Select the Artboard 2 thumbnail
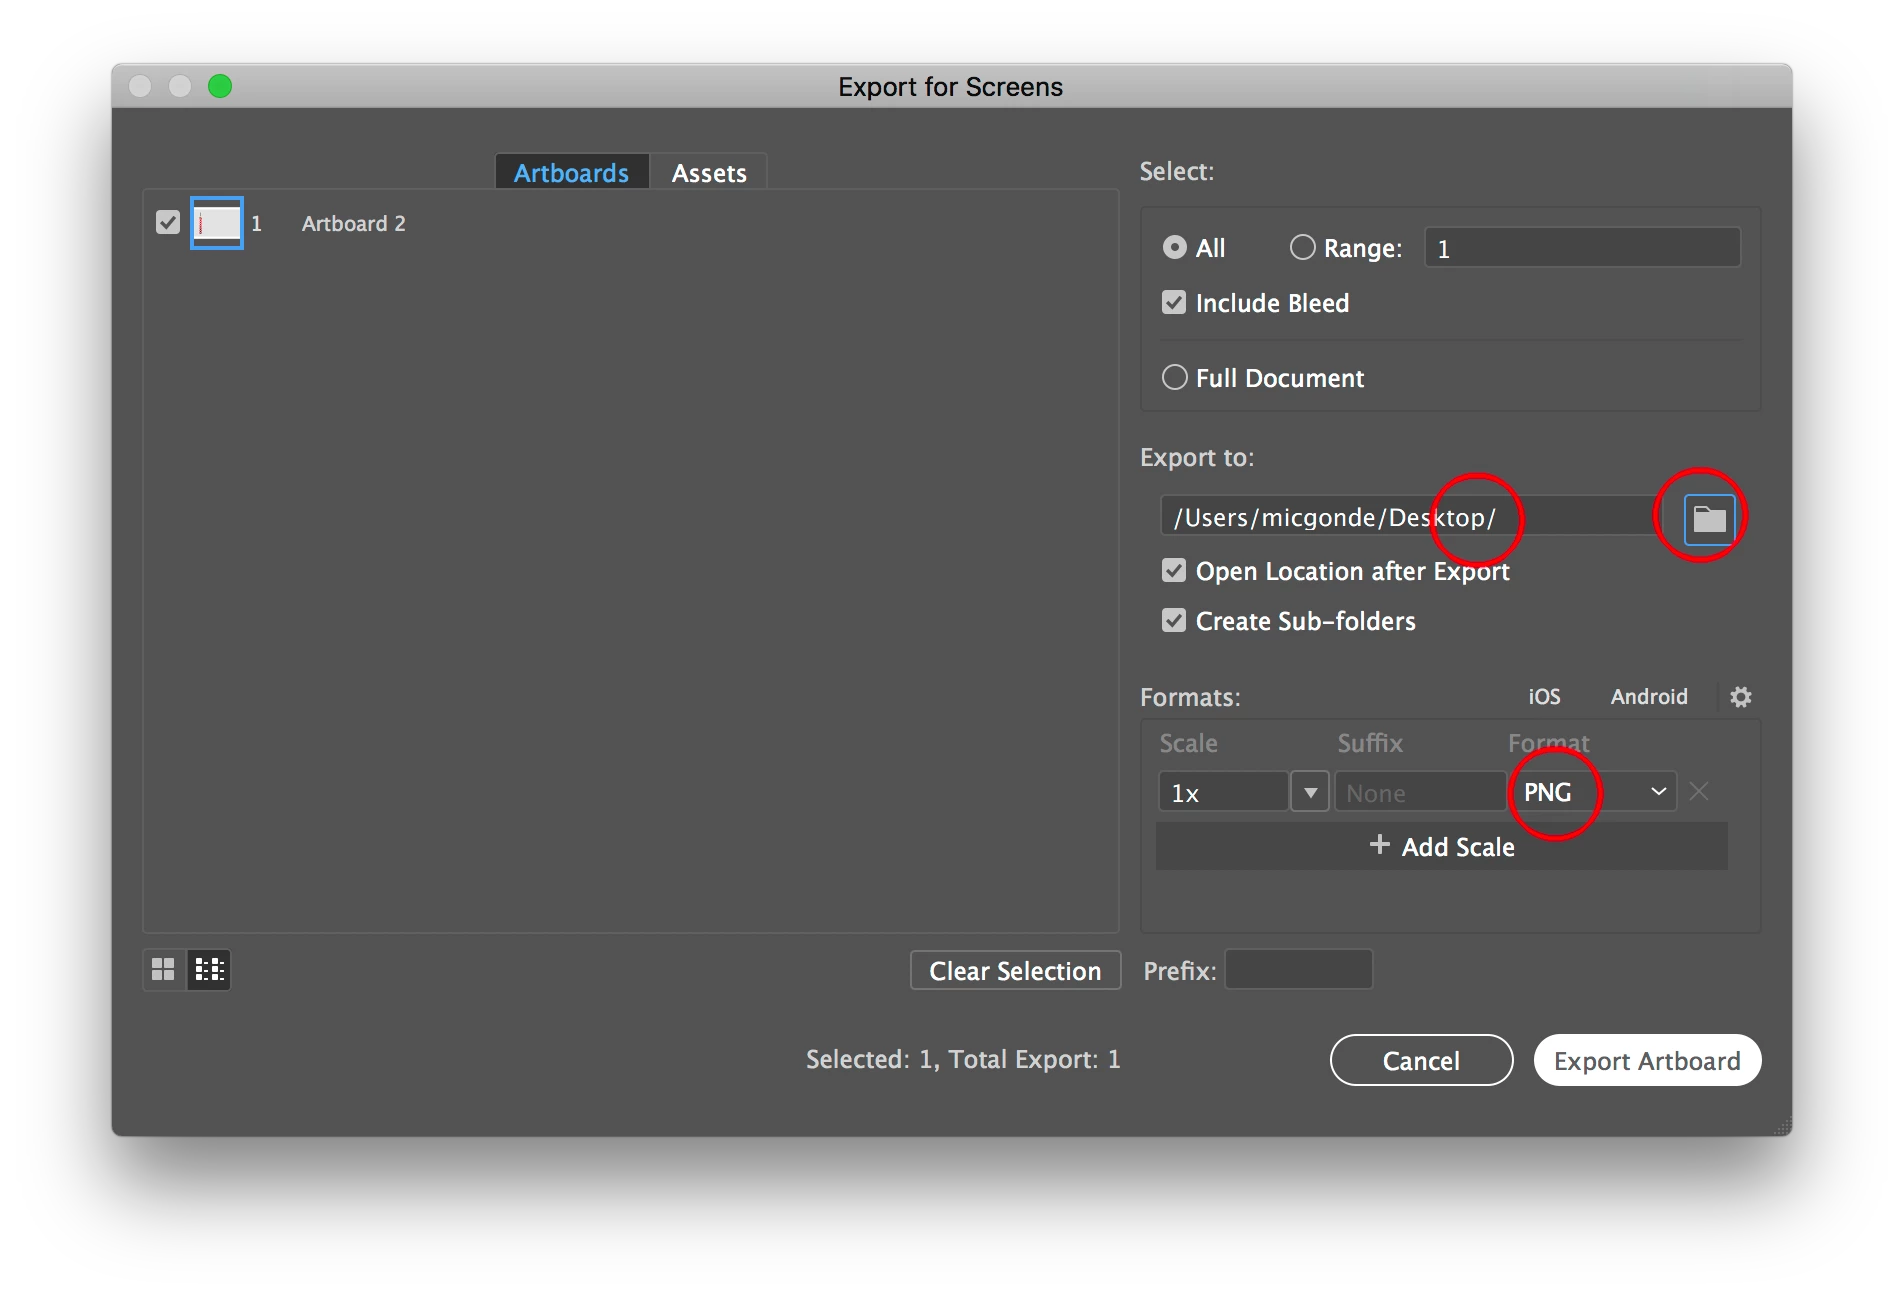Screen dimensions: 1904x1296 tap(217, 222)
